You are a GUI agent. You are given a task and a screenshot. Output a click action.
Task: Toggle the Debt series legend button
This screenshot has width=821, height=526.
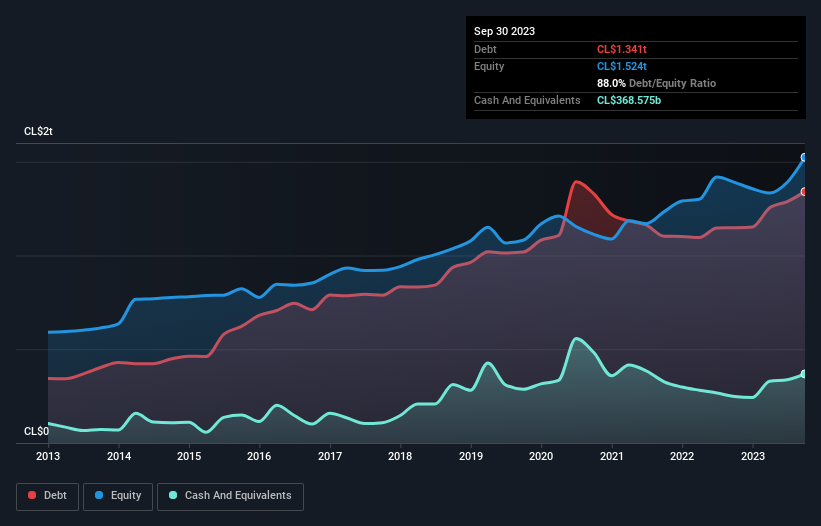coord(49,495)
